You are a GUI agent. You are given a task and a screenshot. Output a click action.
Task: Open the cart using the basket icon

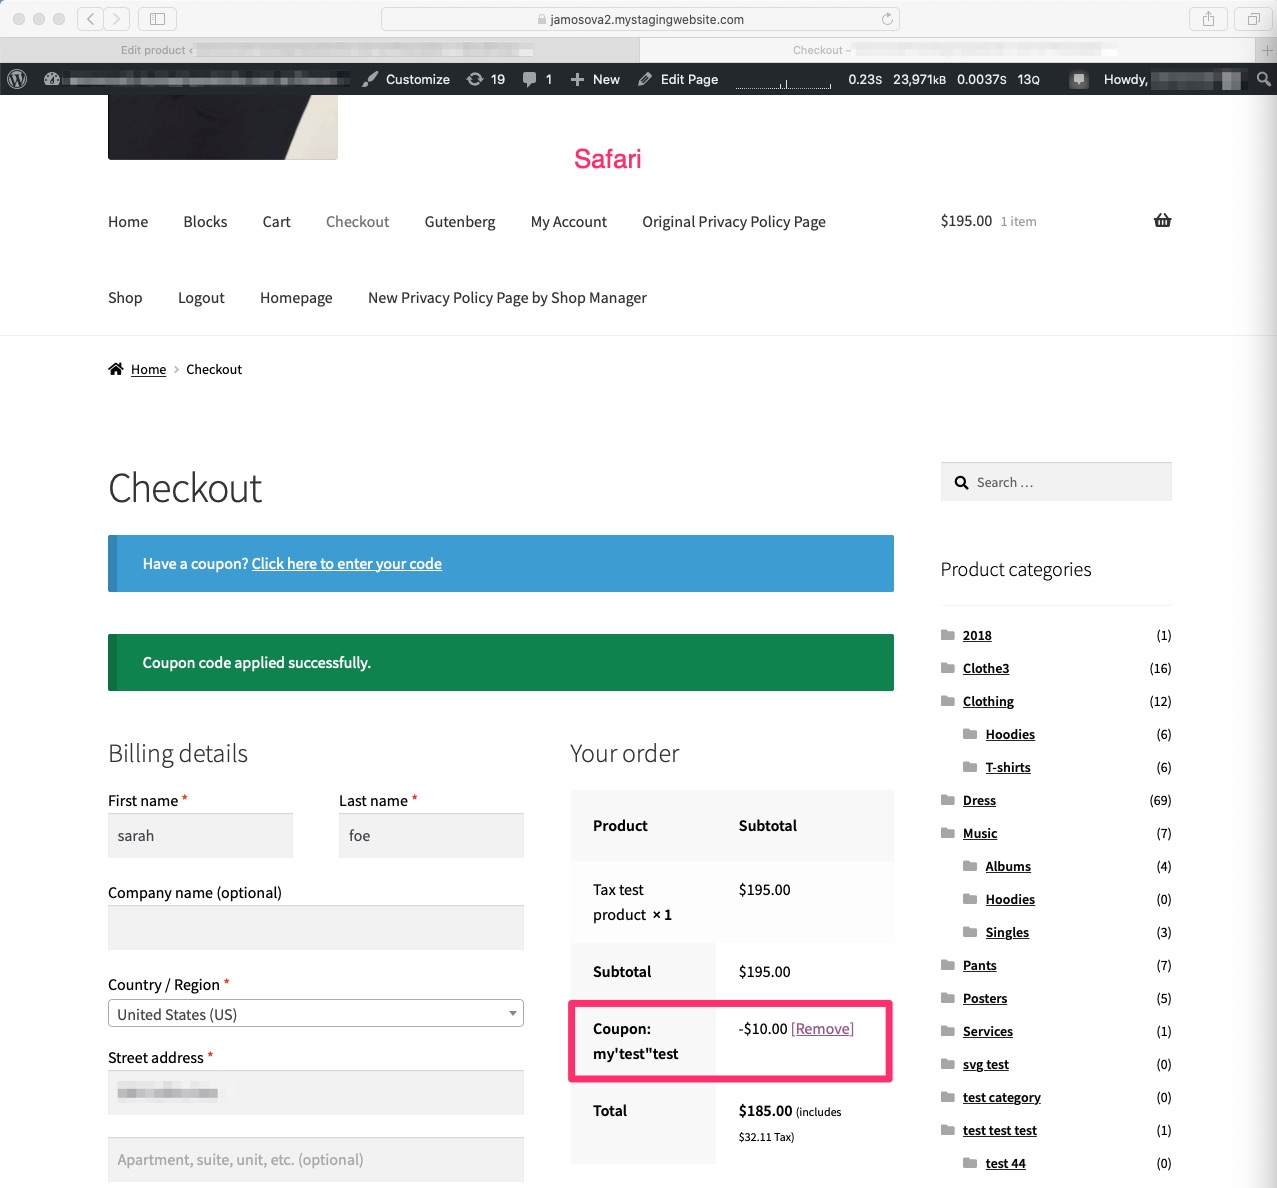(1162, 220)
